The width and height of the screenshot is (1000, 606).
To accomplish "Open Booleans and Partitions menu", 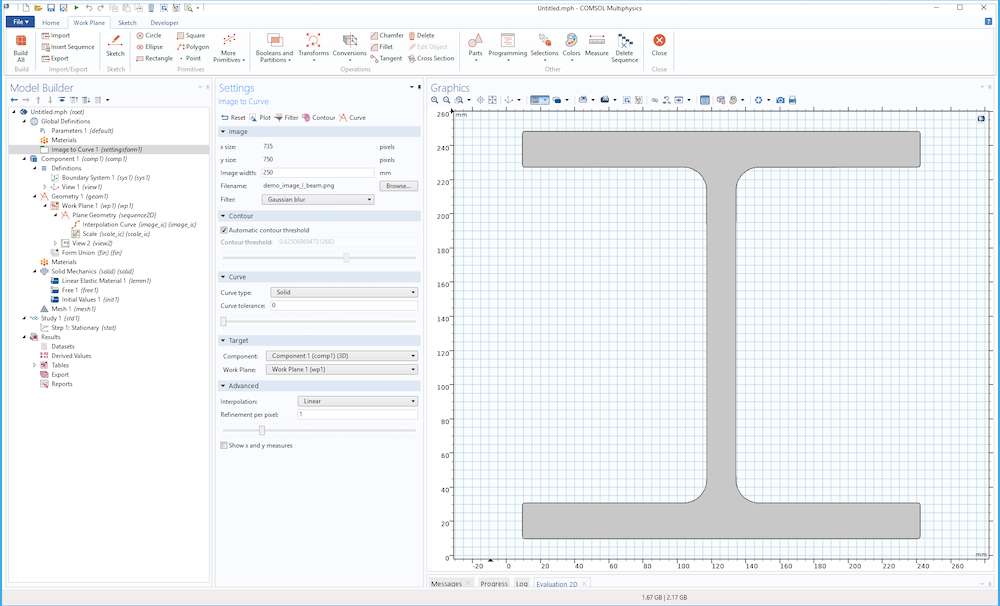I will (x=274, y=48).
